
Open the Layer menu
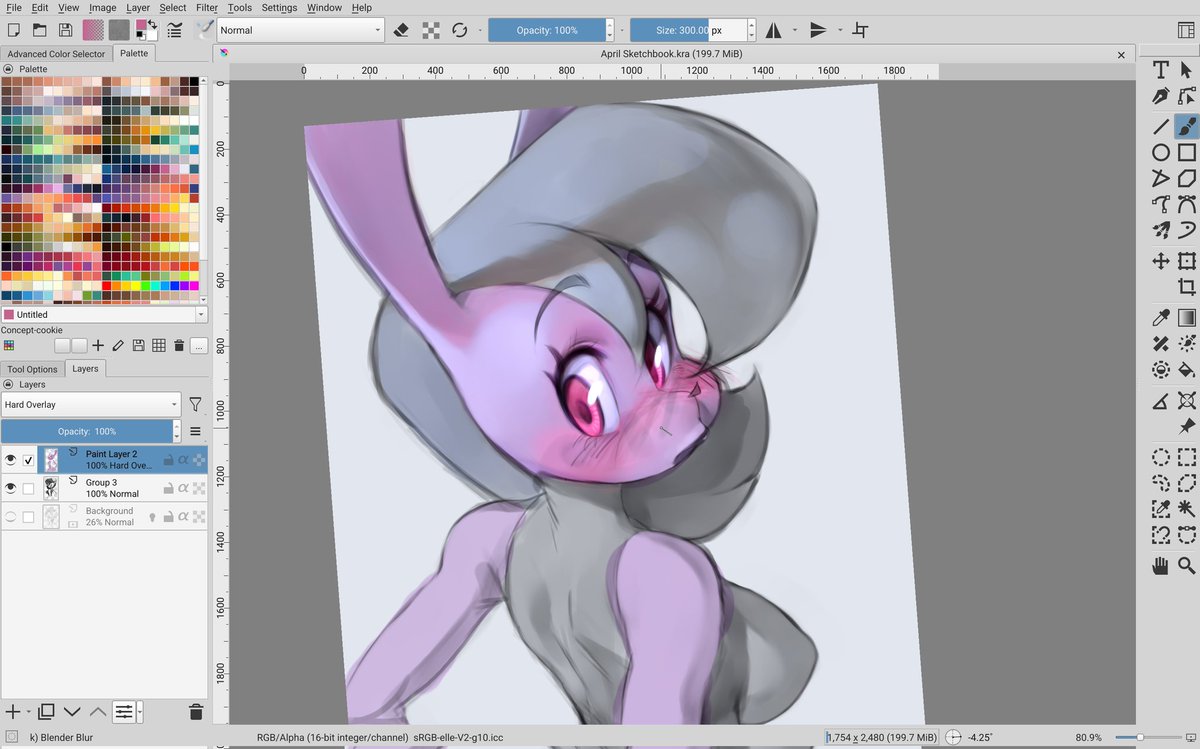click(137, 7)
